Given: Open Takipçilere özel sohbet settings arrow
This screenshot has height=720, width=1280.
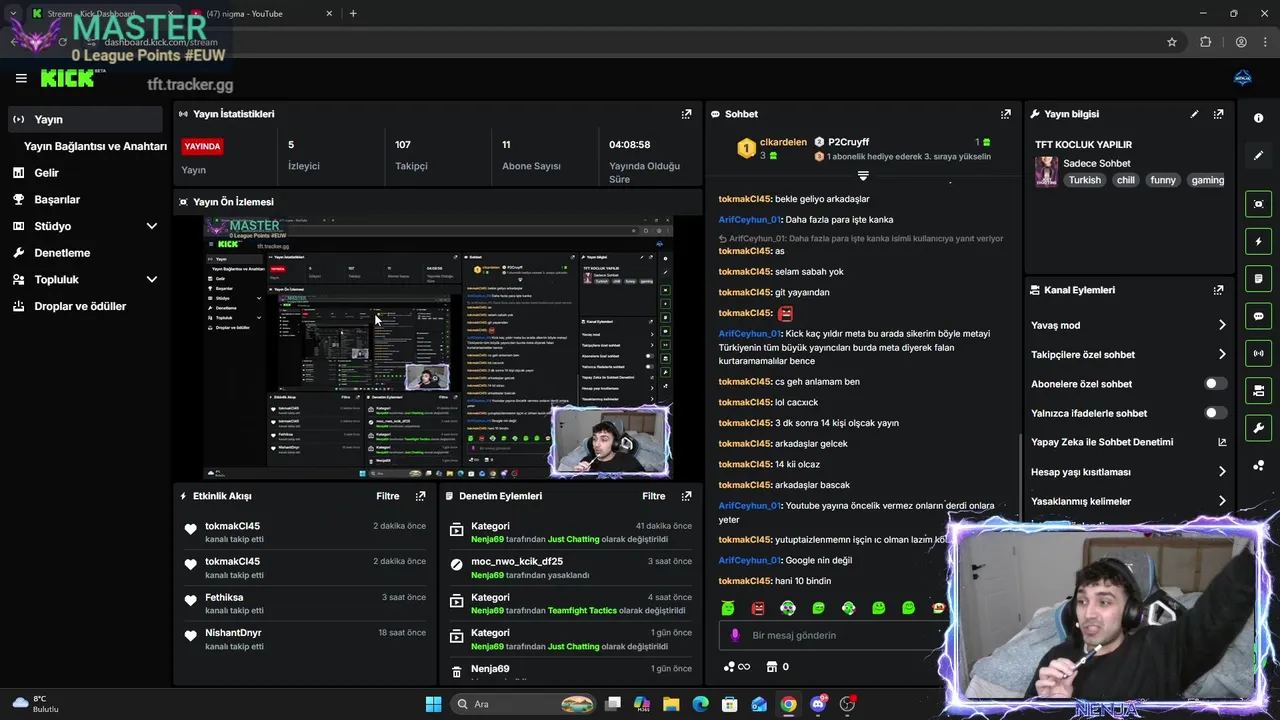Looking at the screenshot, I should (1221, 354).
